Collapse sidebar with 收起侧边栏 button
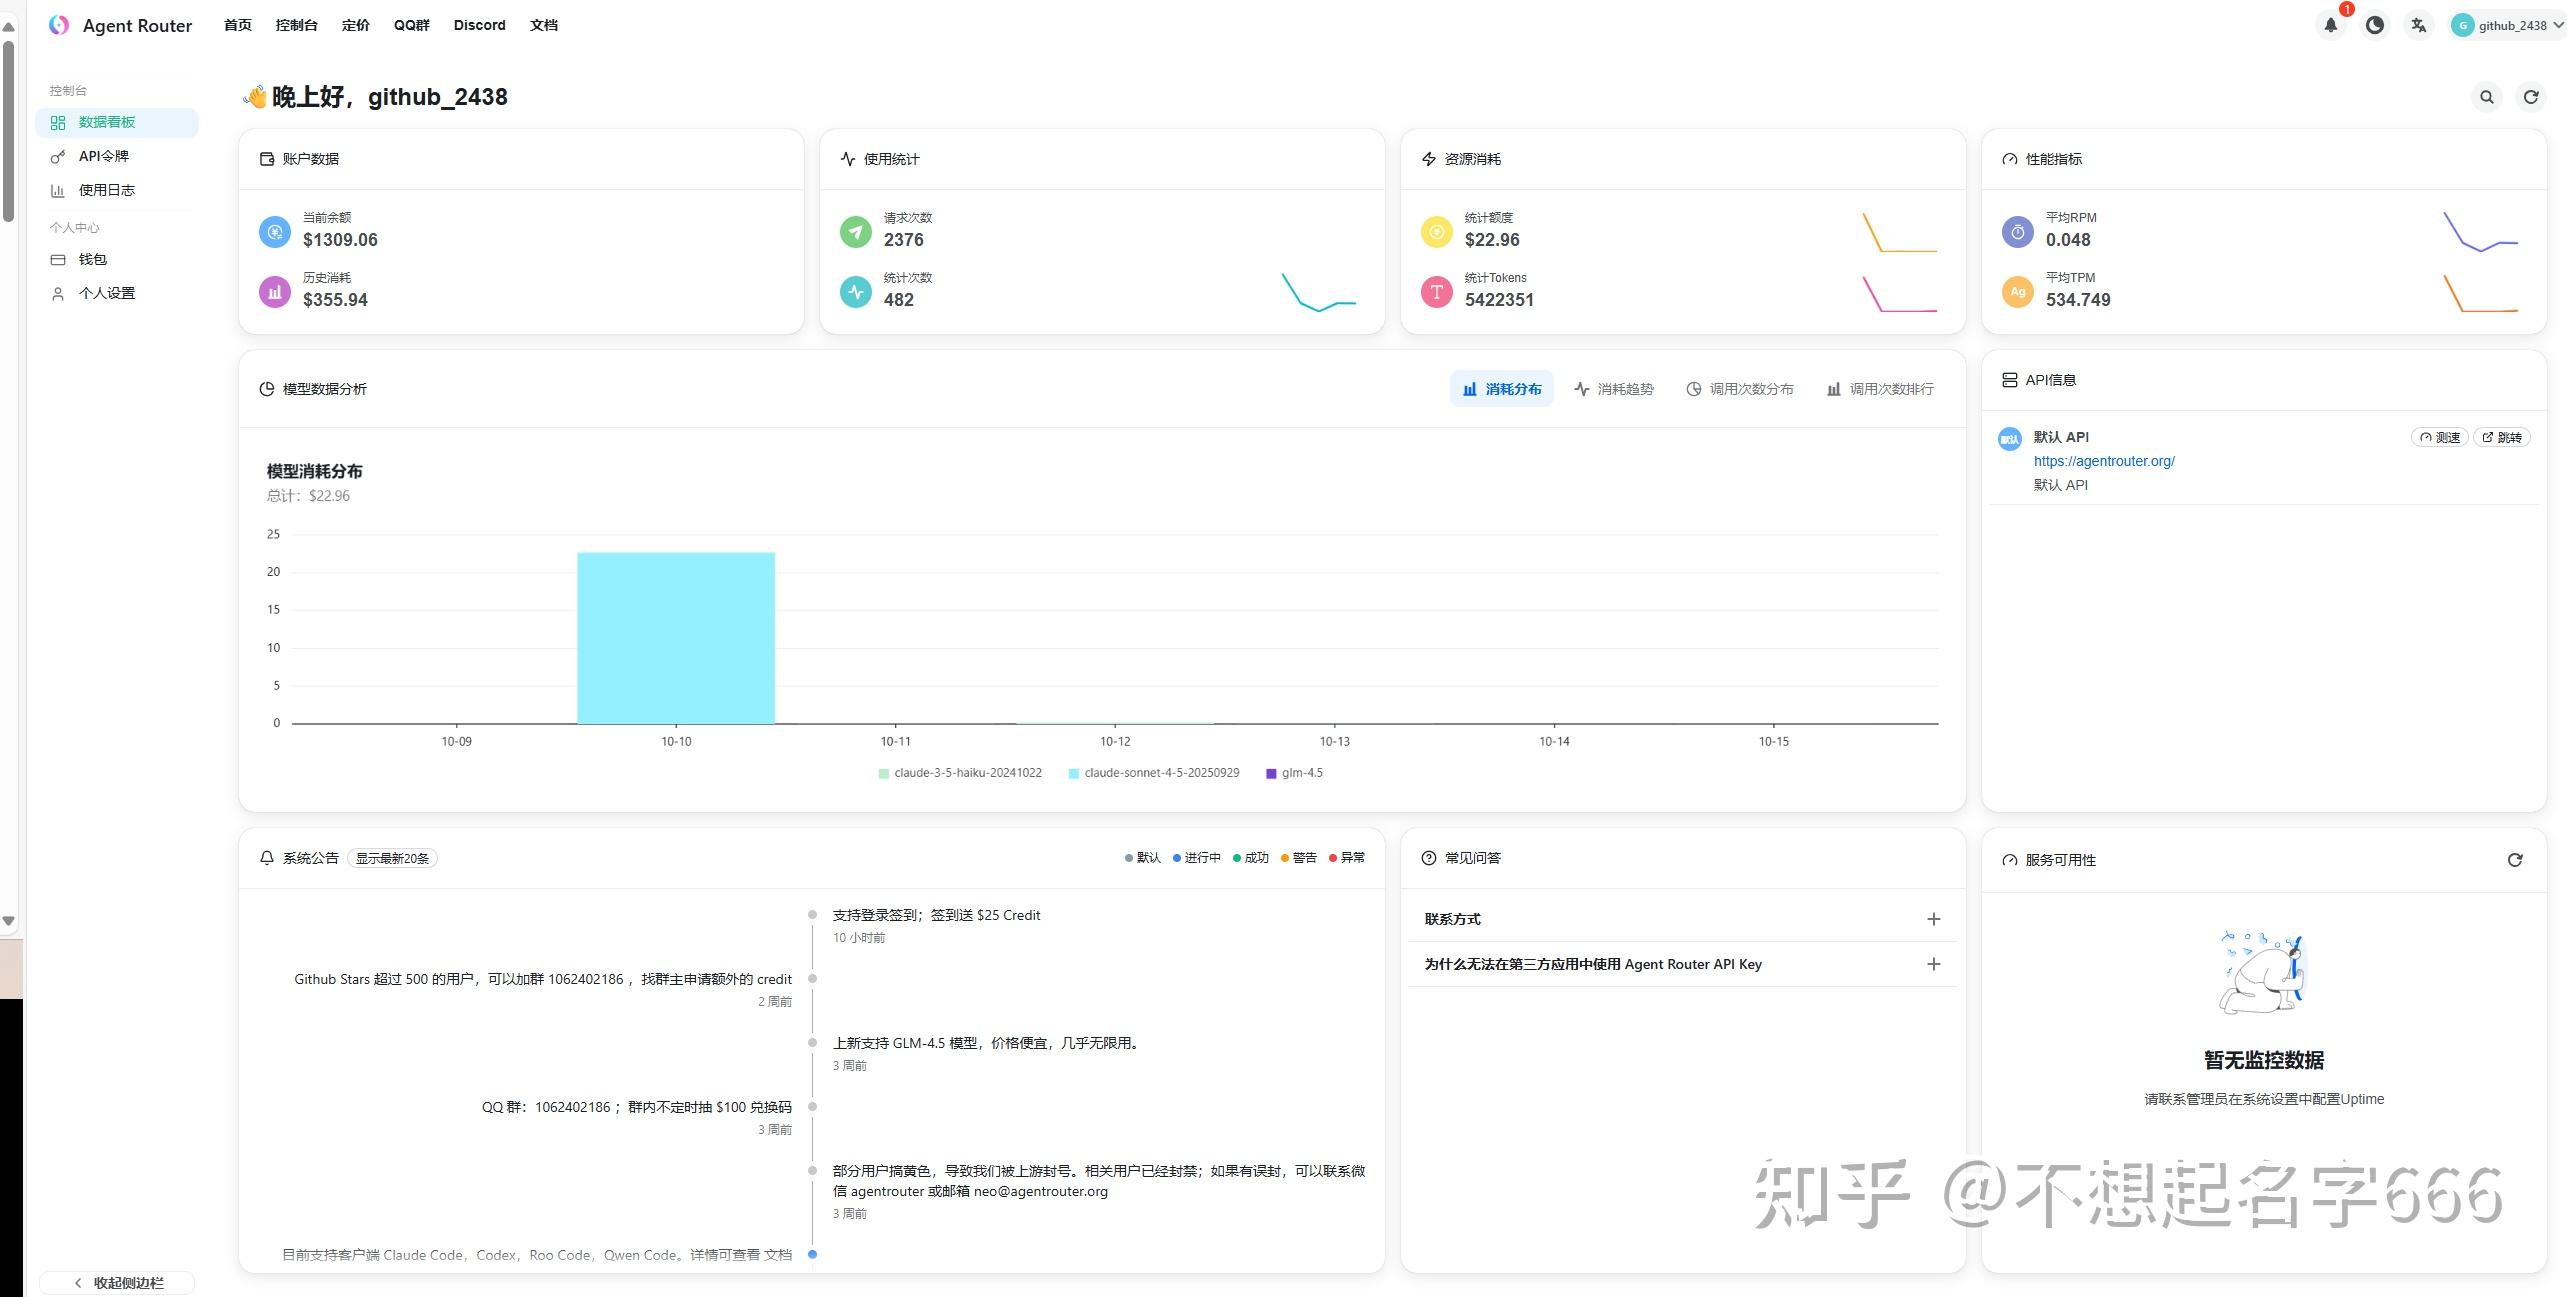Viewport: 2567px width, 1297px height. [x=117, y=1282]
